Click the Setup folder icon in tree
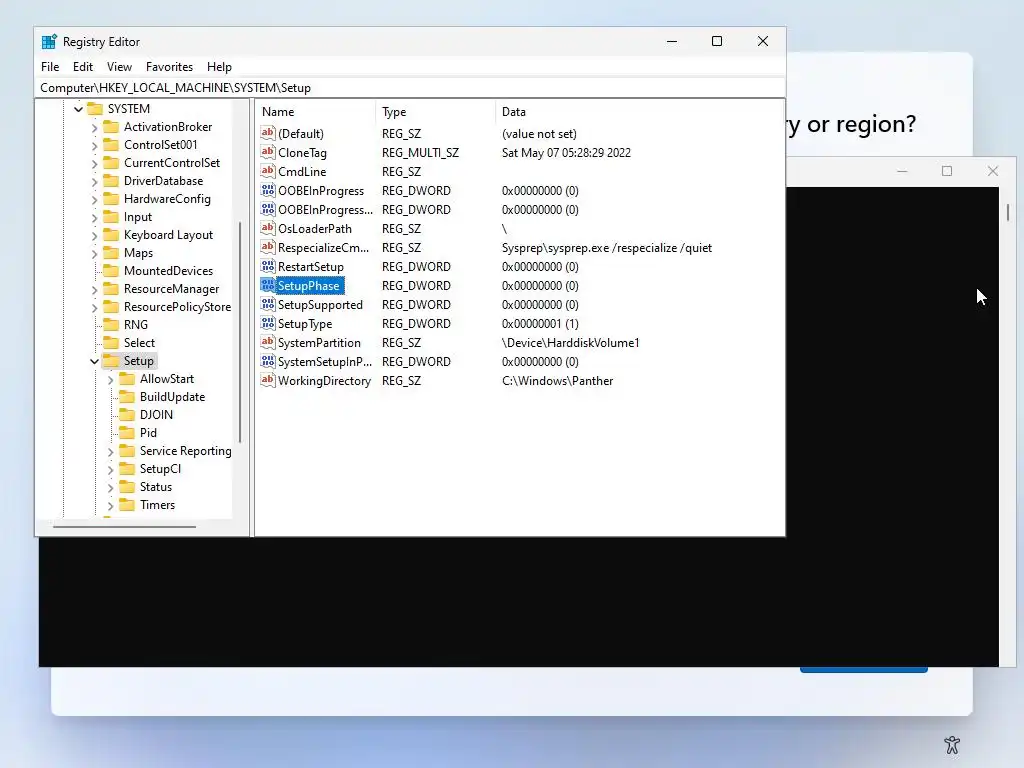 [111, 360]
